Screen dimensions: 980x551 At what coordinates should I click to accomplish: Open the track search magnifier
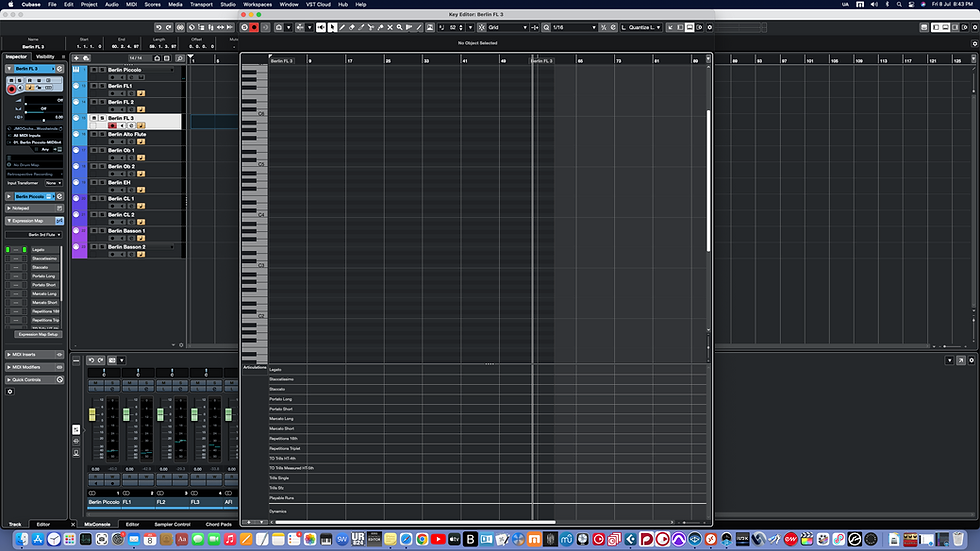[179, 58]
